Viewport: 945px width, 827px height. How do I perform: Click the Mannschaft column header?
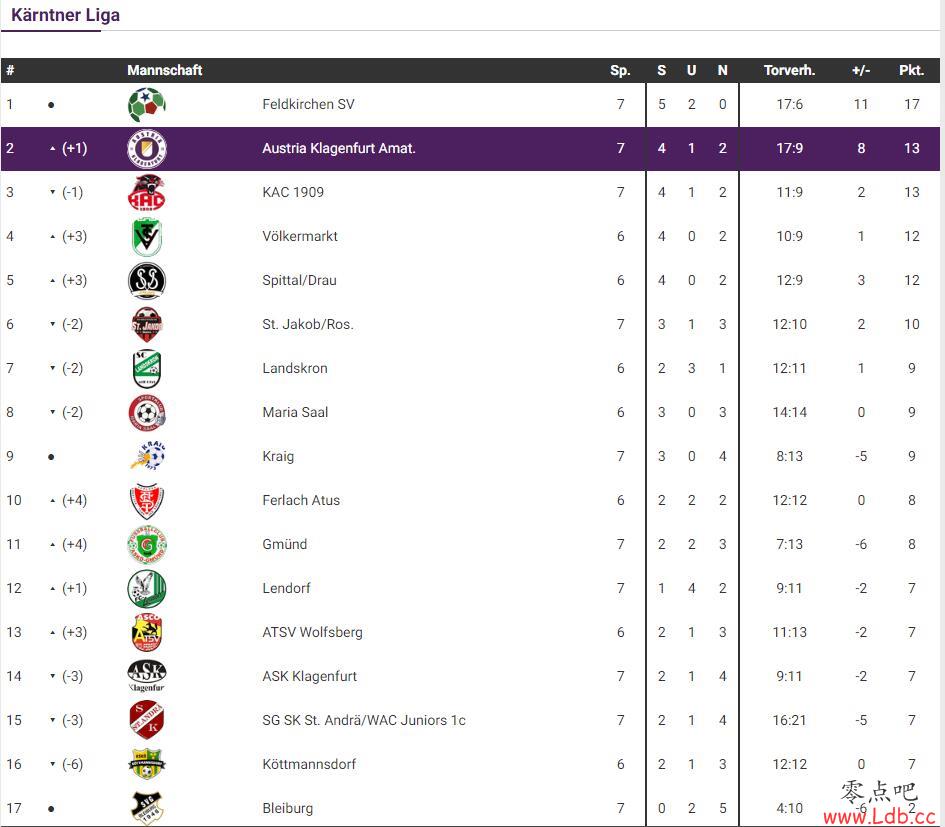click(165, 71)
